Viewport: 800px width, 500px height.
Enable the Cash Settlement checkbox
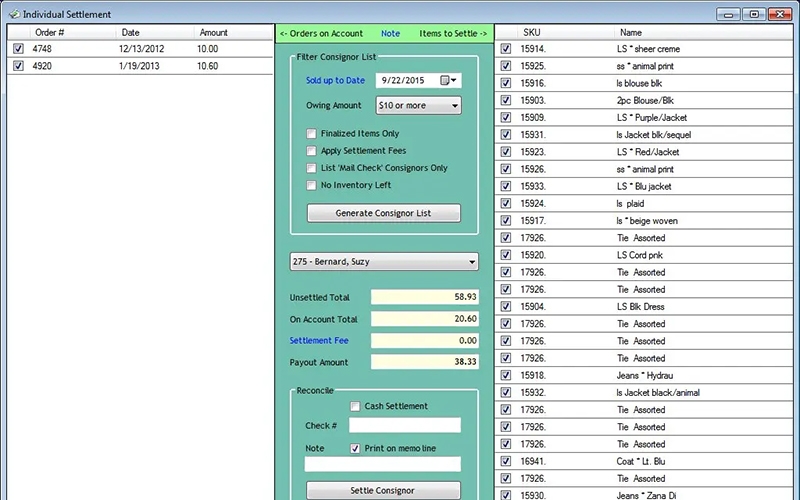click(355, 406)
